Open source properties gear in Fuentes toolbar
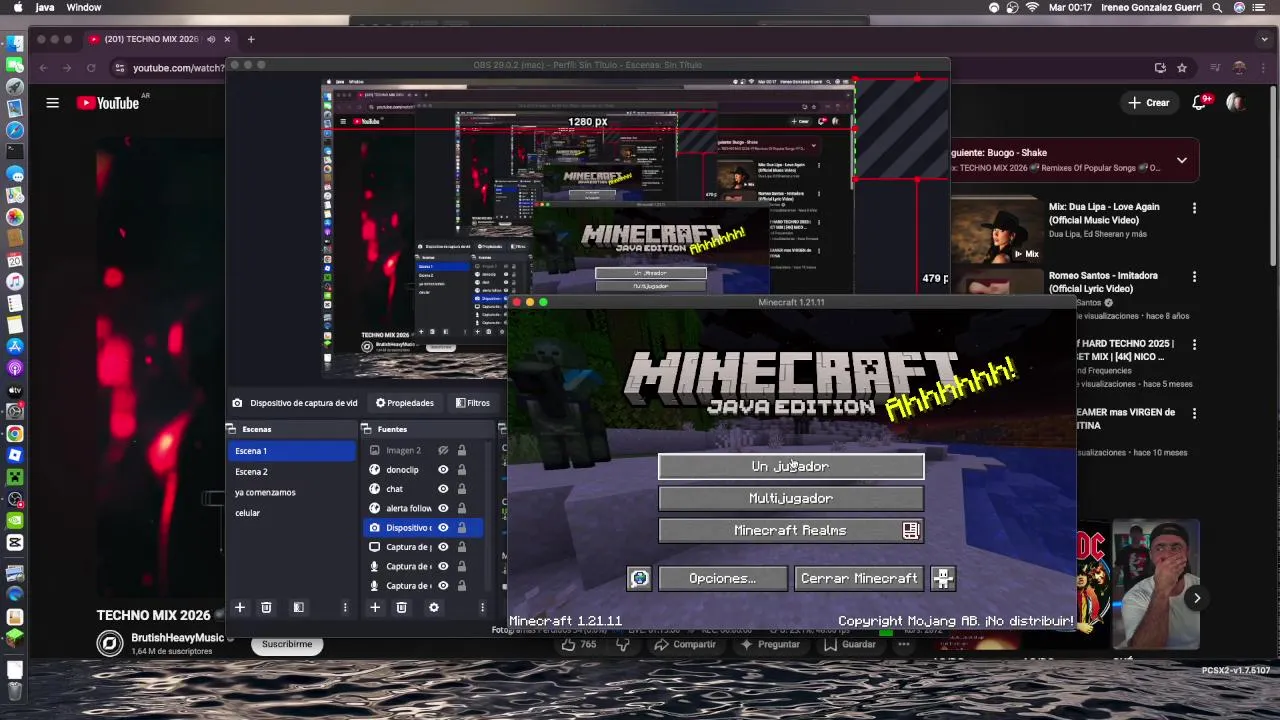The width and height of the screenshot is (1280, 720). coord(433,608)
